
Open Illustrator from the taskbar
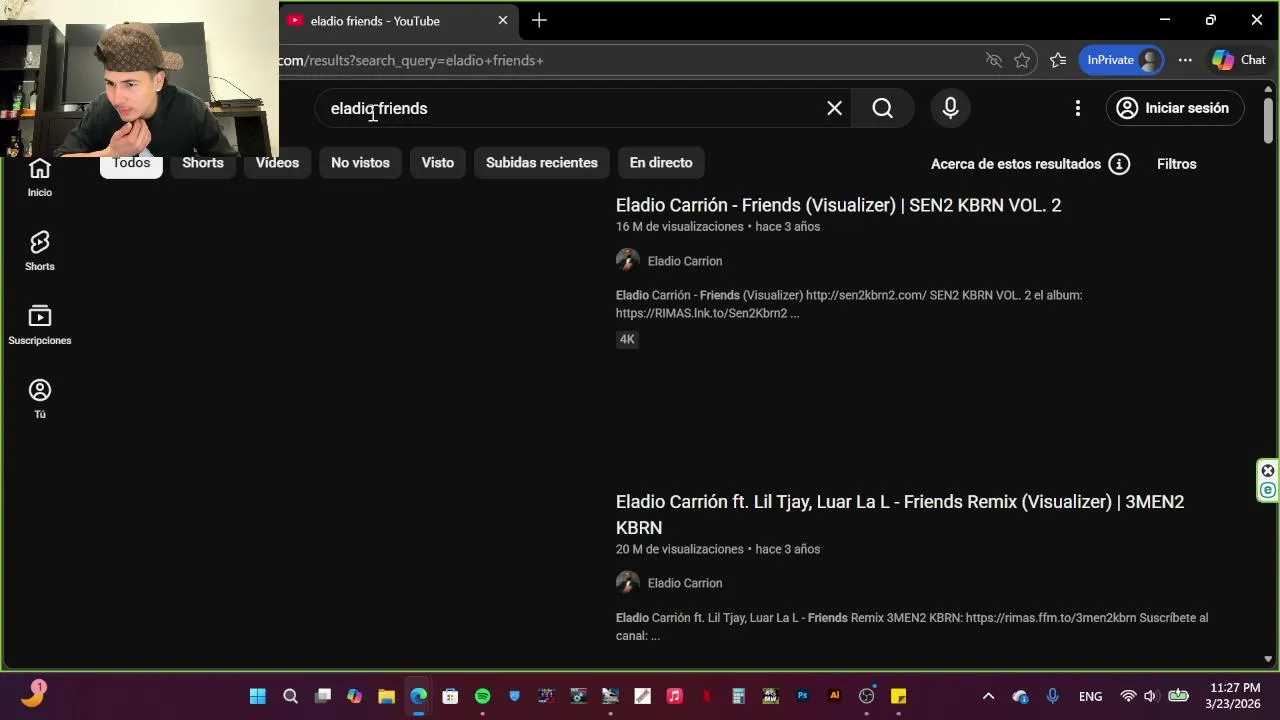(x=834, y=696)
